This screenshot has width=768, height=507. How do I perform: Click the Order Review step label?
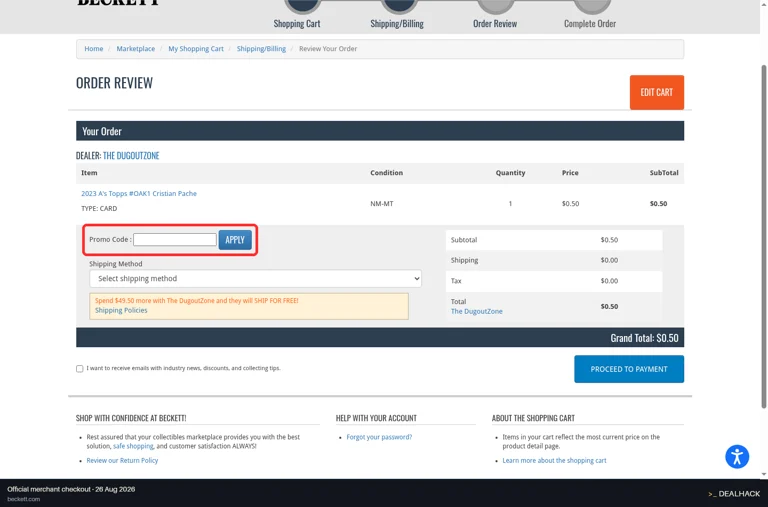495,24
